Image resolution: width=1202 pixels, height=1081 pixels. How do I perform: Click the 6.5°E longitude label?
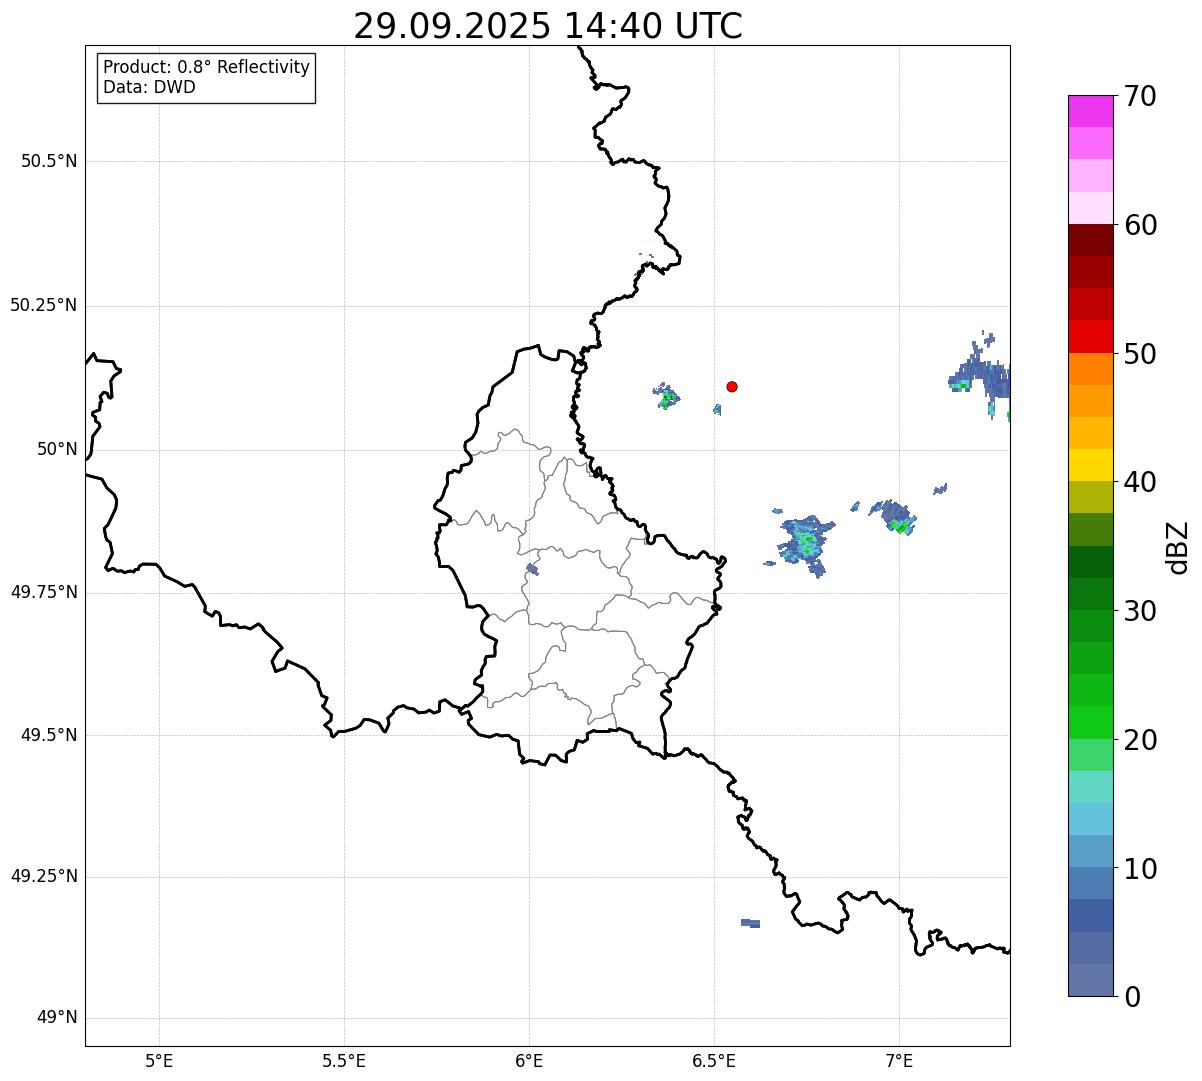714,1060
